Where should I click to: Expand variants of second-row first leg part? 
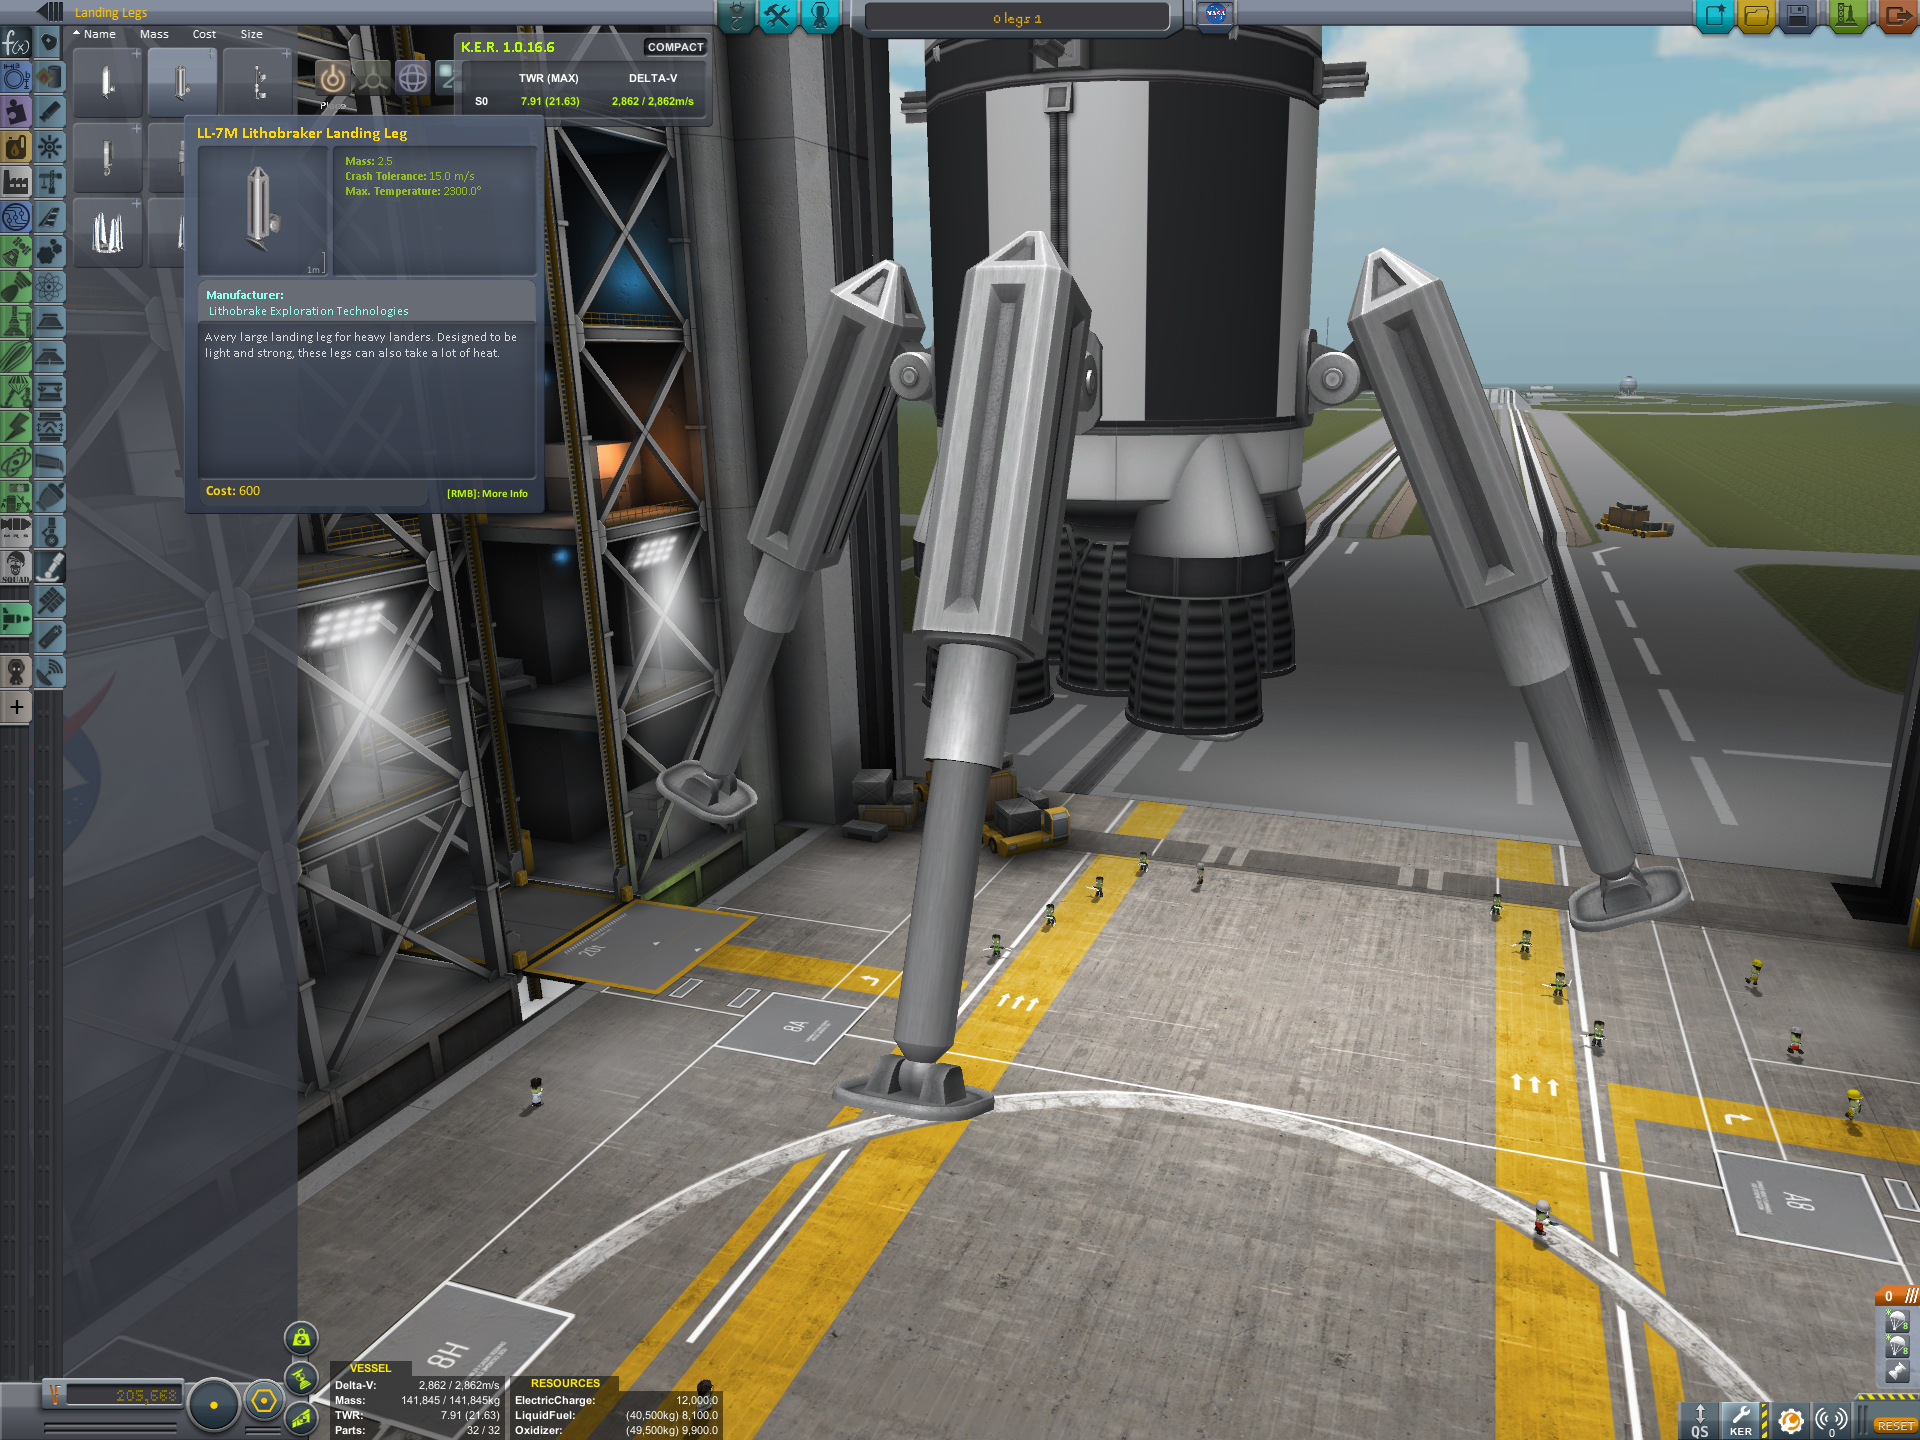point(137,128)
